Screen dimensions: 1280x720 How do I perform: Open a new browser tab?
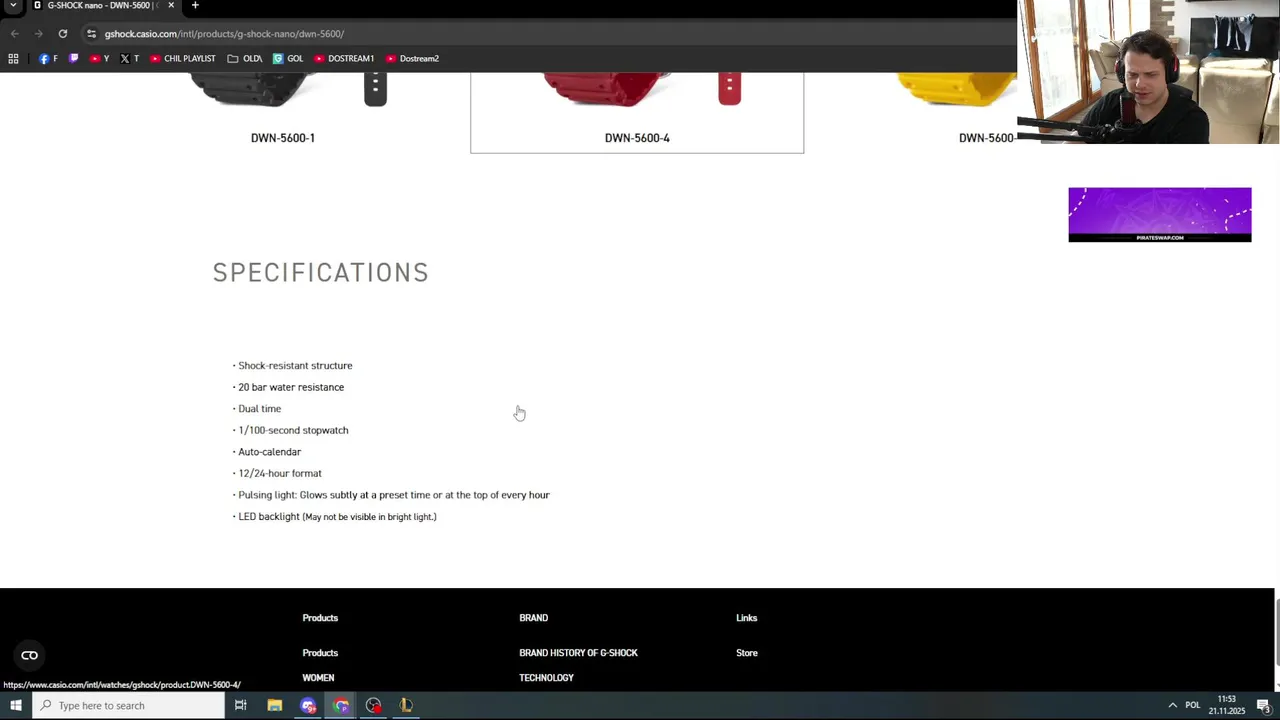coord(195,5)
